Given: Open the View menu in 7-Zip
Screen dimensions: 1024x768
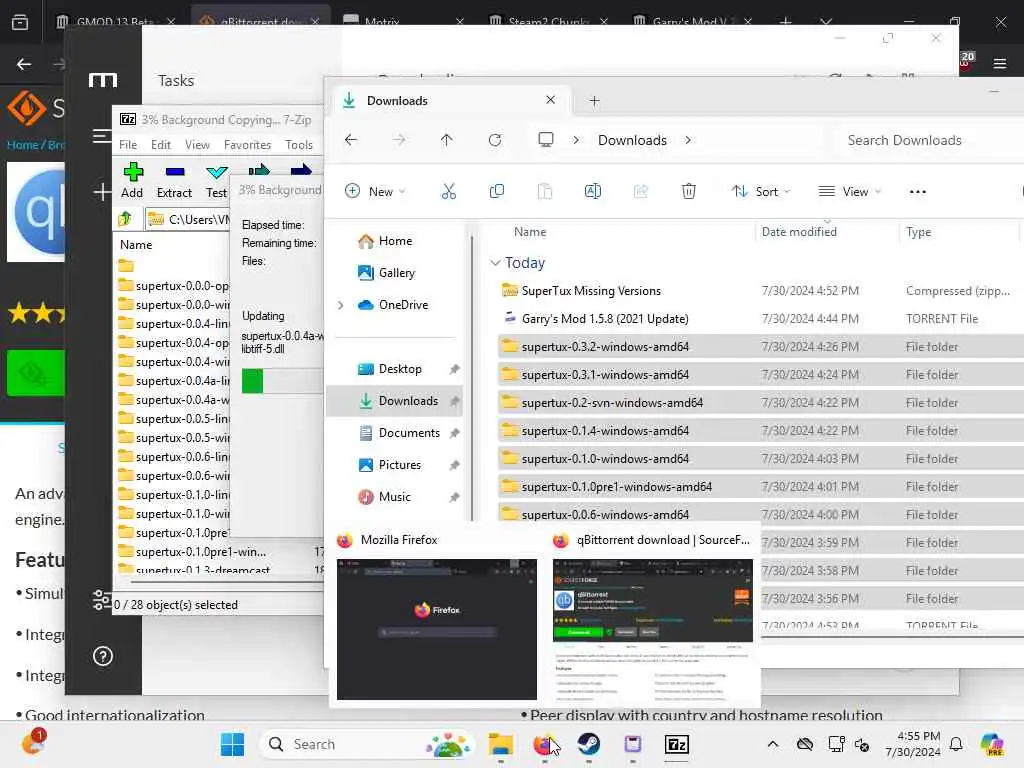Looking at the screenshot, I should point(197,144).
